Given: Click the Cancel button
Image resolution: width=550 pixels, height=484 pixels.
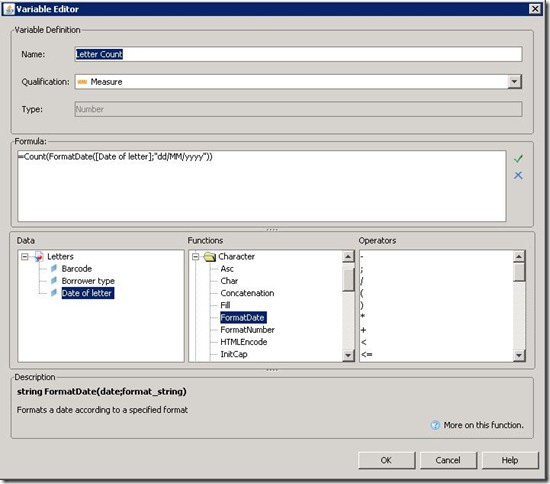Looking at the screenshot, I should [x=448, y=460].
